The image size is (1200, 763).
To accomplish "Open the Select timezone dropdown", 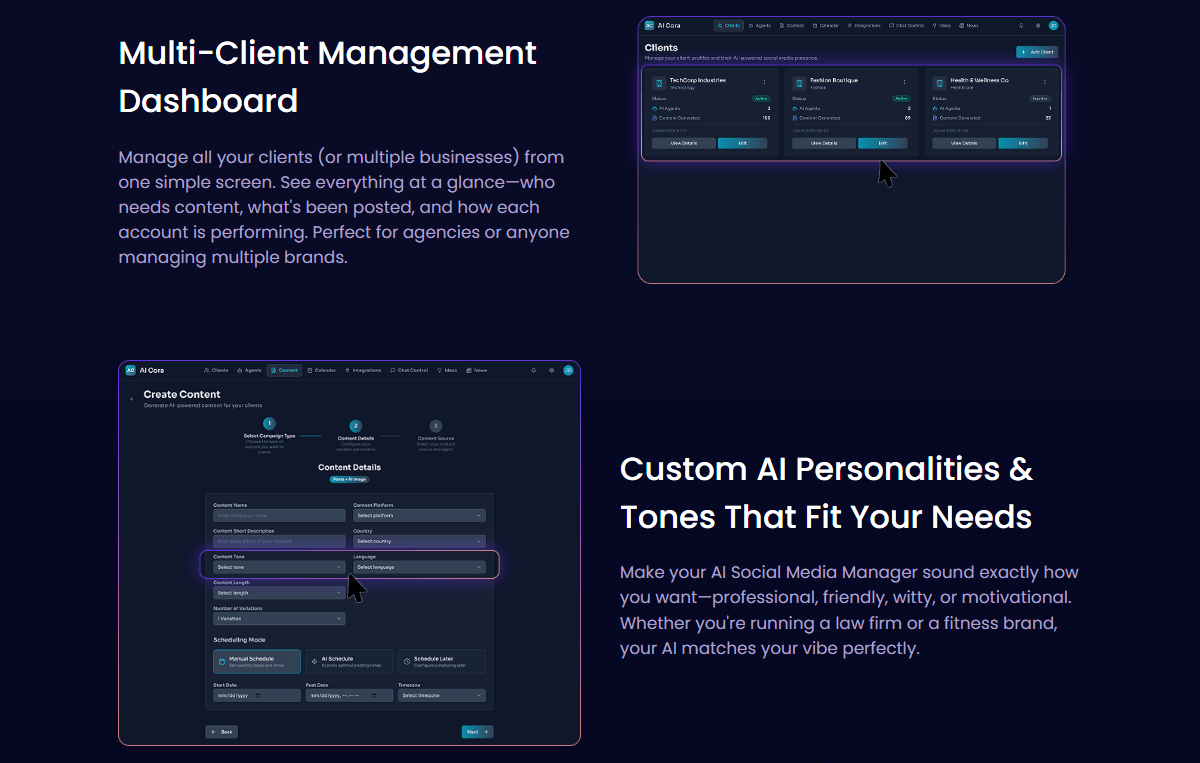I will [x=441, y=695].
